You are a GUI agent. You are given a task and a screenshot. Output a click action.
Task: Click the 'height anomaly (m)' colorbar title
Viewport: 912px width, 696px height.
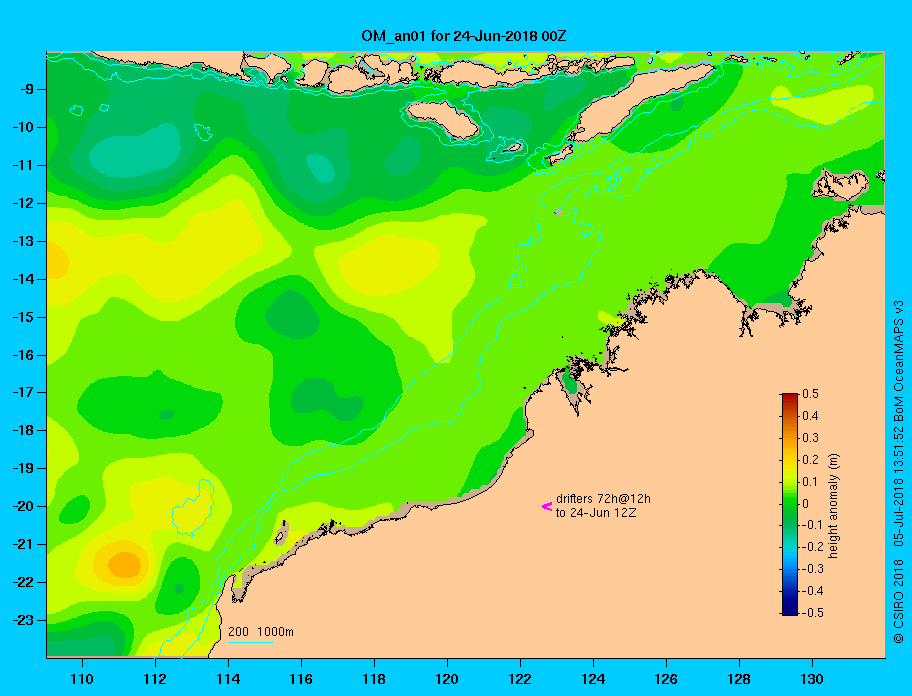pyautogui.click(x=834, y=506)
